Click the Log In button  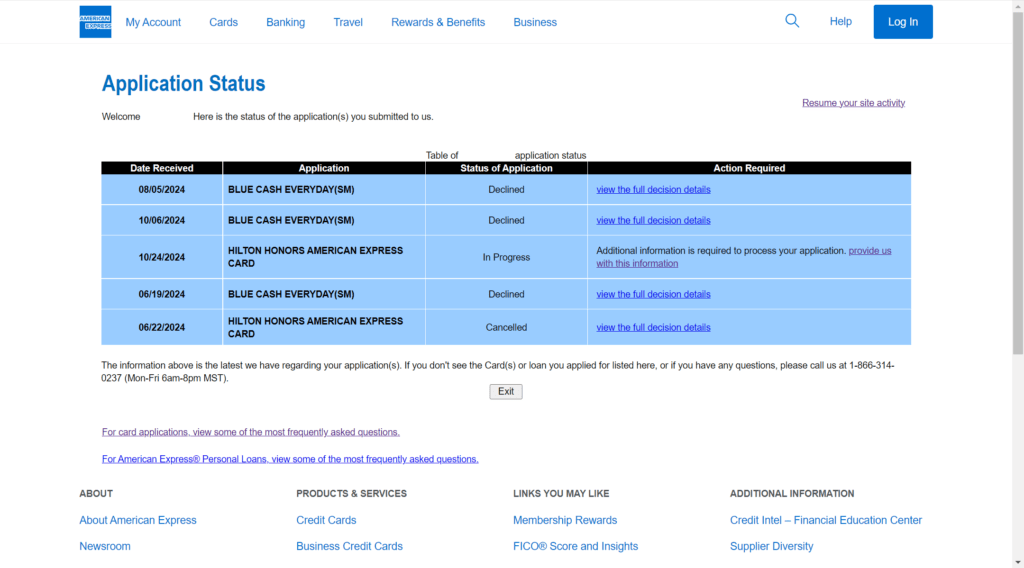pos(903,22)
